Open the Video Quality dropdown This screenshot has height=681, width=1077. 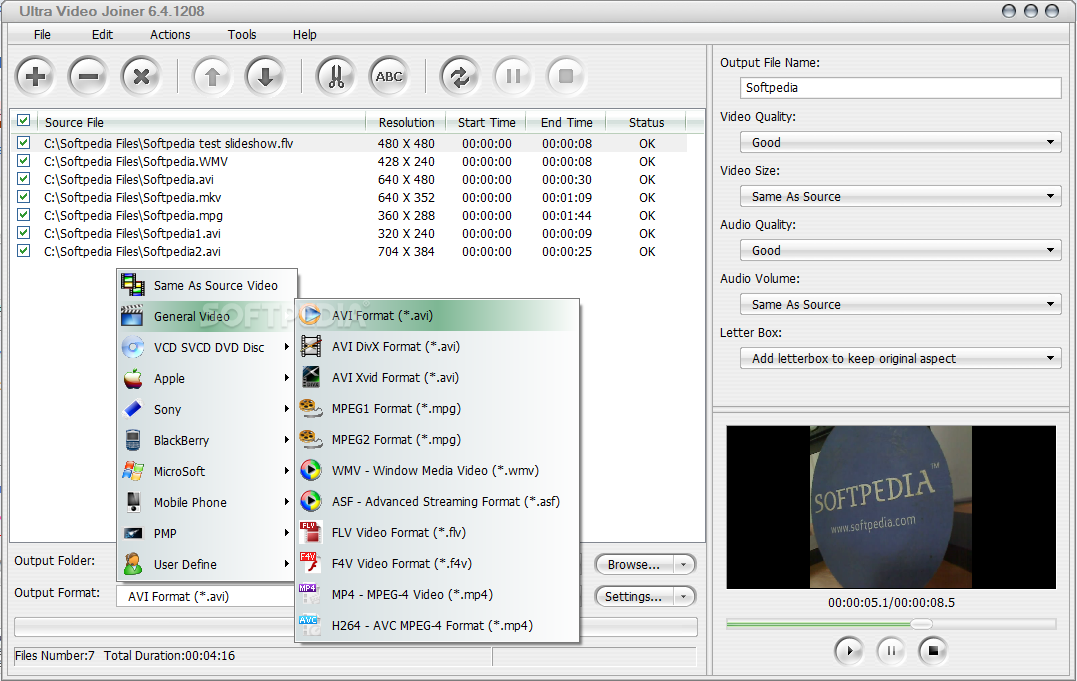click(900, 142)
